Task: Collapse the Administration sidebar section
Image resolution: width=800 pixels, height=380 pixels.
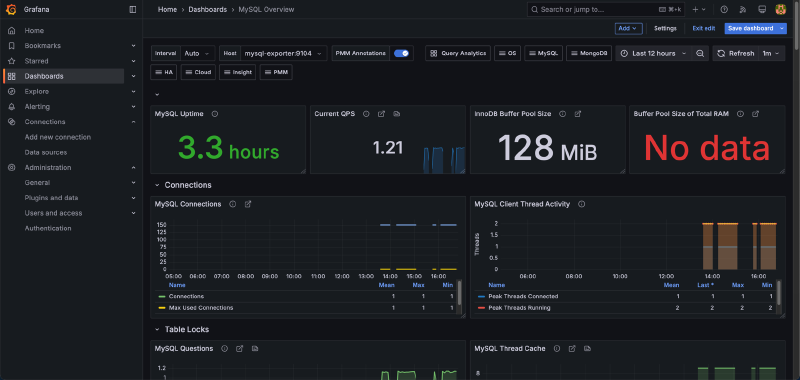Action: point(133,168)
